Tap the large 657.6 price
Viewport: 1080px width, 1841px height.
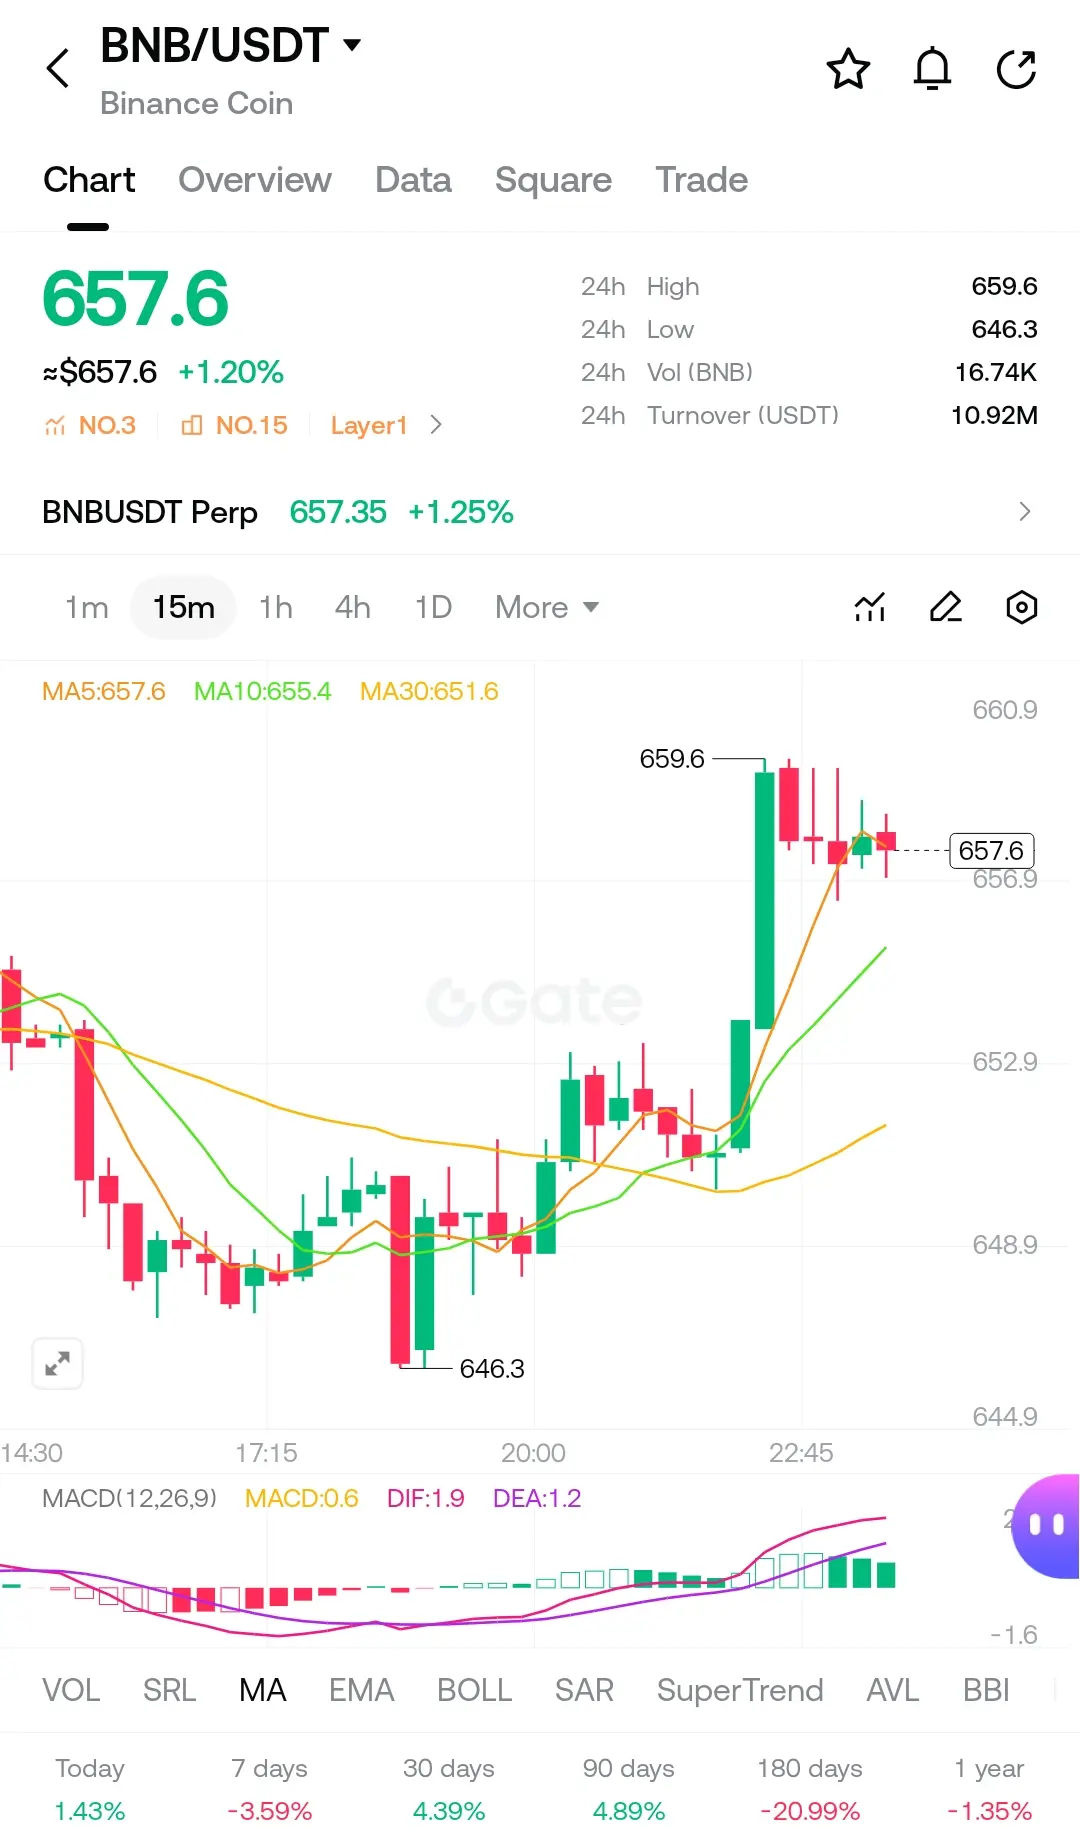click(135, 299)
